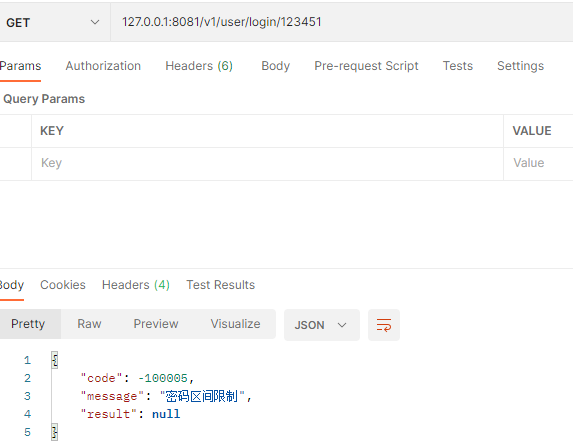
Task: Open the Pre-request Script tab
Action: (366, 66)
